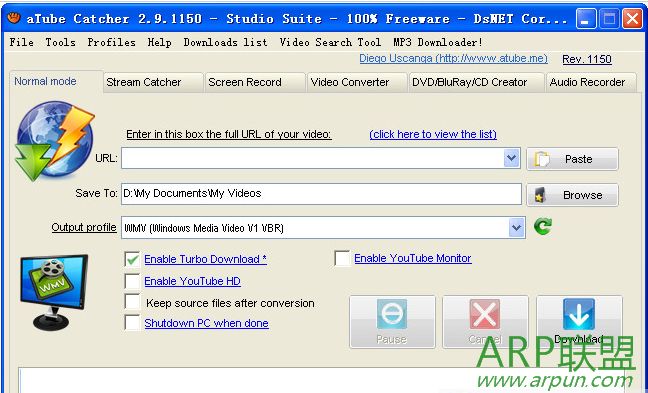Open the File menu
The image size is (648, 393).
point(21,42)
